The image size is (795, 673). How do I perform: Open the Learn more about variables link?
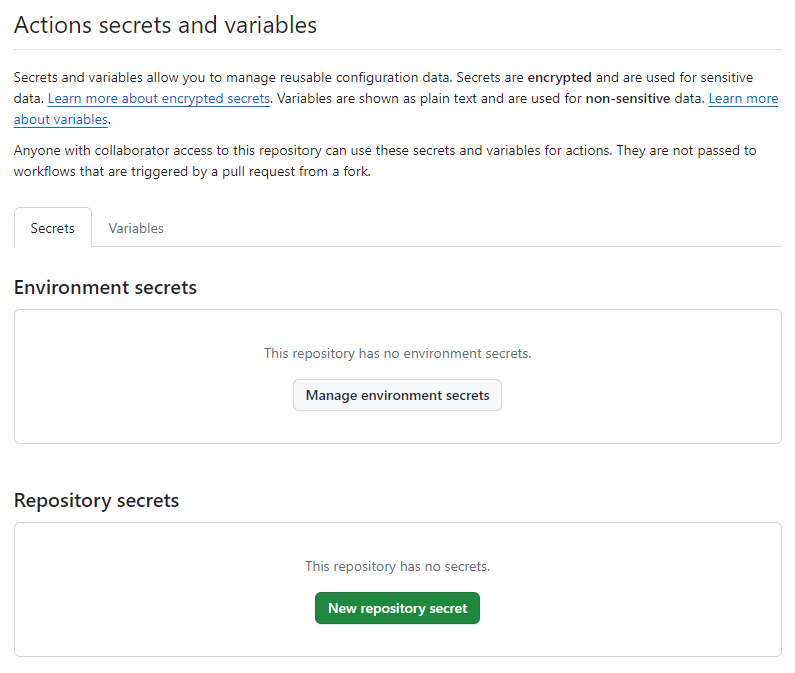click(x=743, y=98)
